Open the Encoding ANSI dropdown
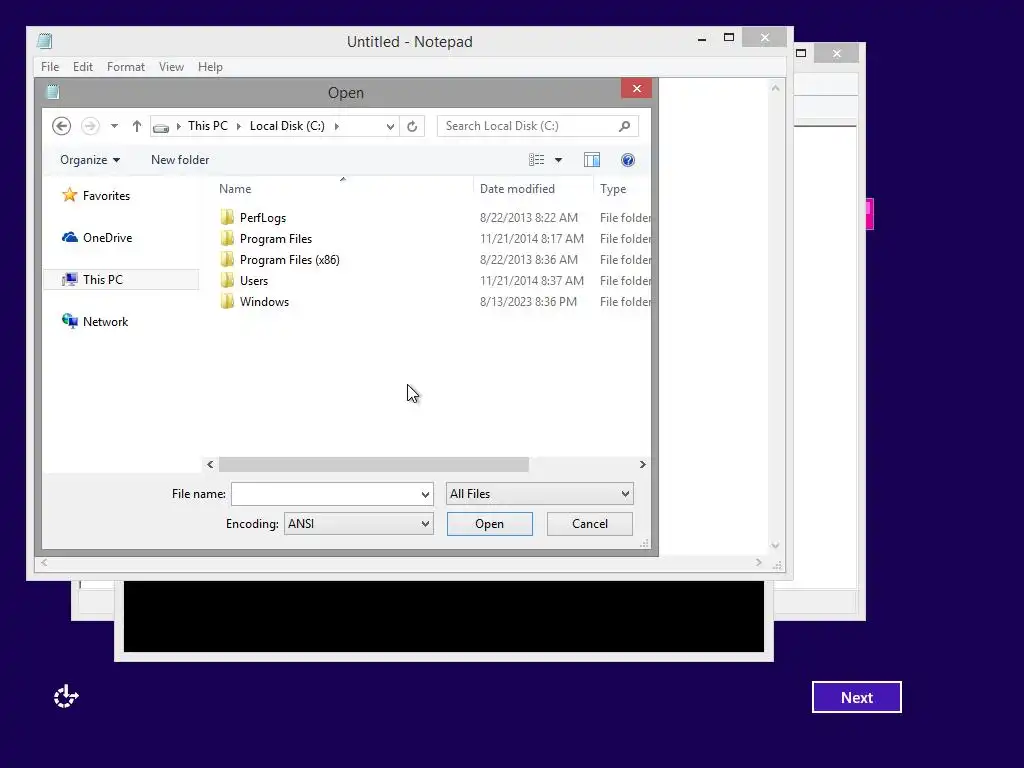Viewport: 1024px width, 768px height. tap(359, 524)
